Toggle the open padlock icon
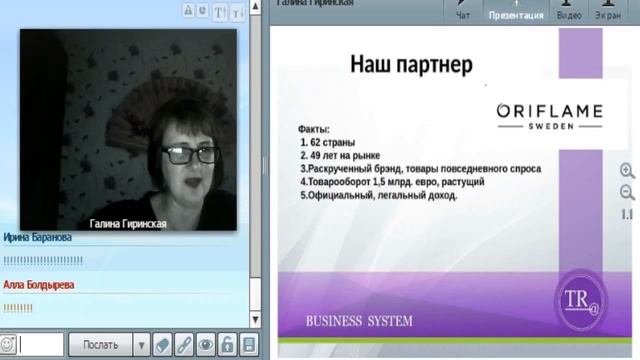The height and width of the screenshot is (360, 640). [x=227, y=345]
